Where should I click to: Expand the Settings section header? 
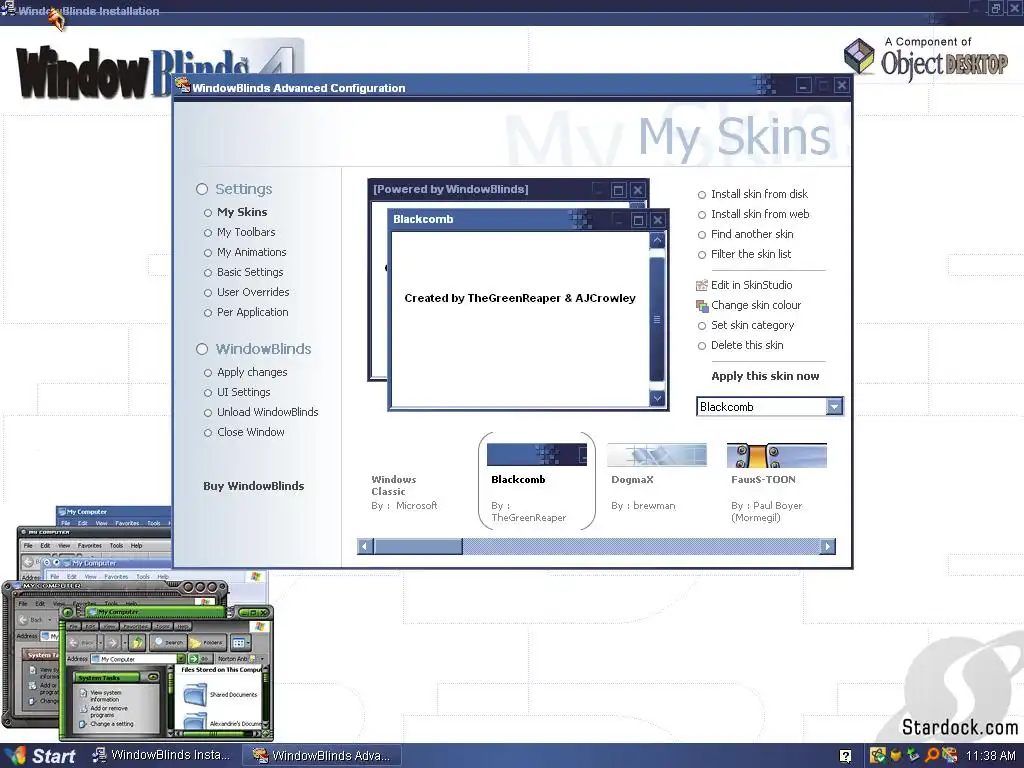coord(234,189)
